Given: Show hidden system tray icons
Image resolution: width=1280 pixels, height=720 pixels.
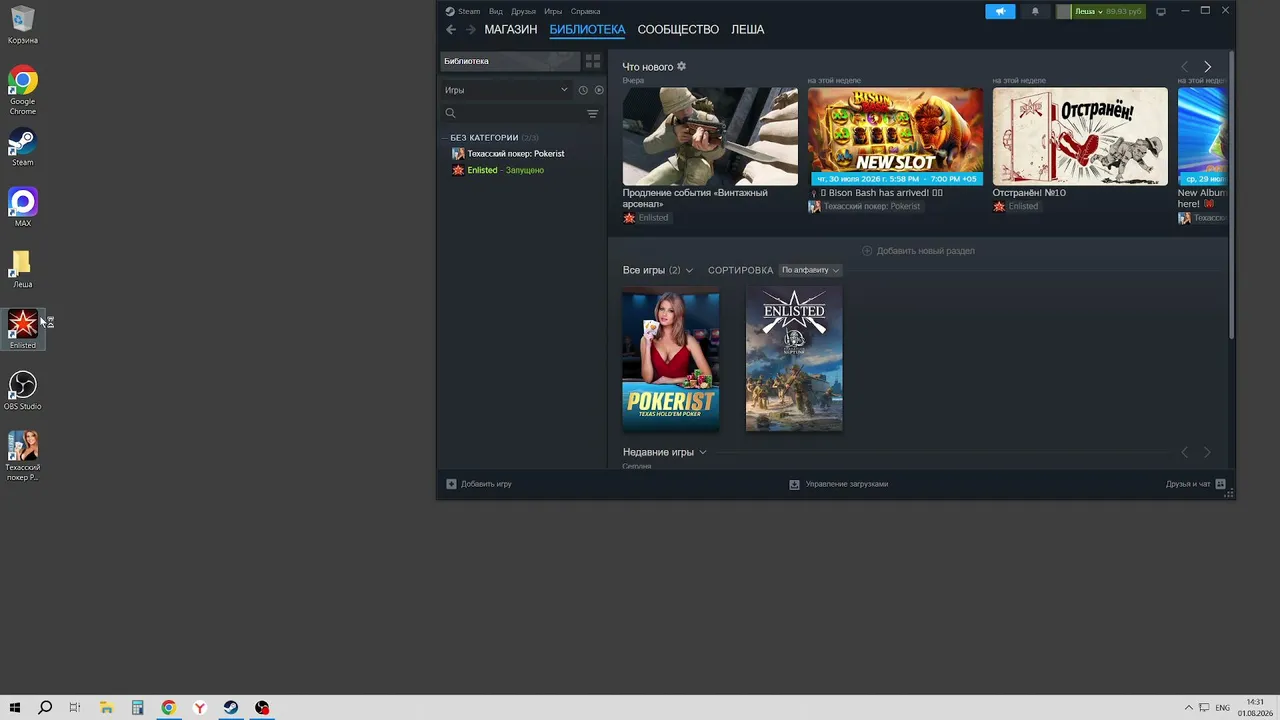Looking at the screenshot, I should (x=1188, y=708).
